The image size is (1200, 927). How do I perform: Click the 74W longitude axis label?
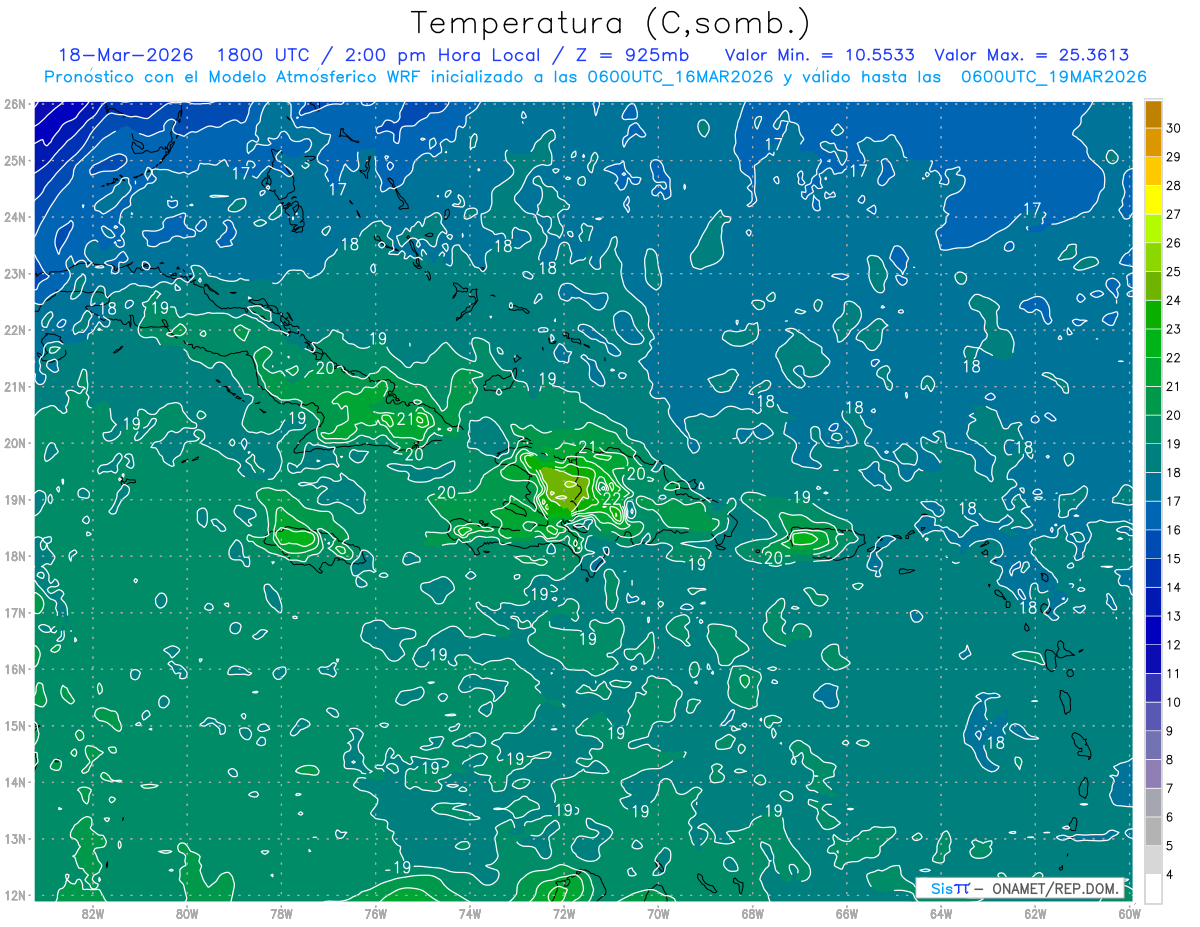pos(470,914)
